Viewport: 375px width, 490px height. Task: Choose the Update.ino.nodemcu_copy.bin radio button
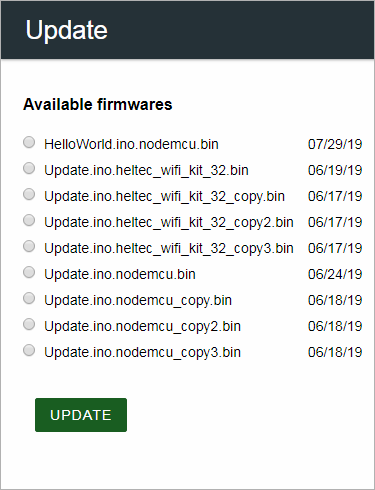[x=29, y=298]
